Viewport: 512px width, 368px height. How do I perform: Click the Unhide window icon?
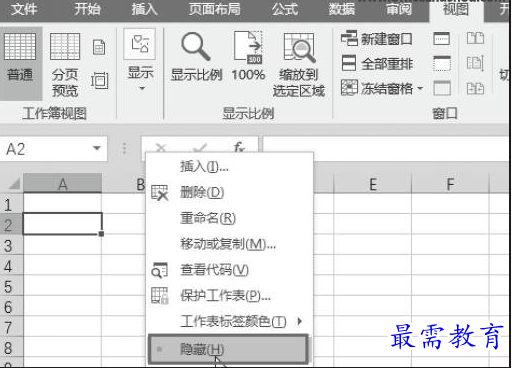click(x=442, y=88)
